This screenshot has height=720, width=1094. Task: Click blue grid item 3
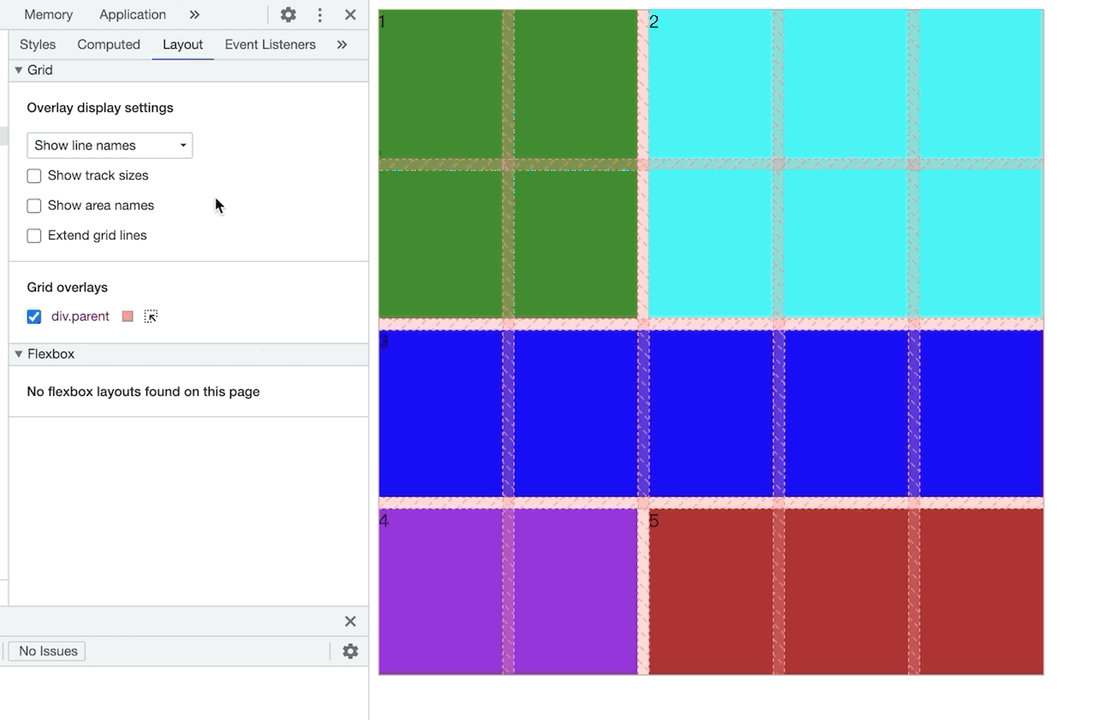711,413
